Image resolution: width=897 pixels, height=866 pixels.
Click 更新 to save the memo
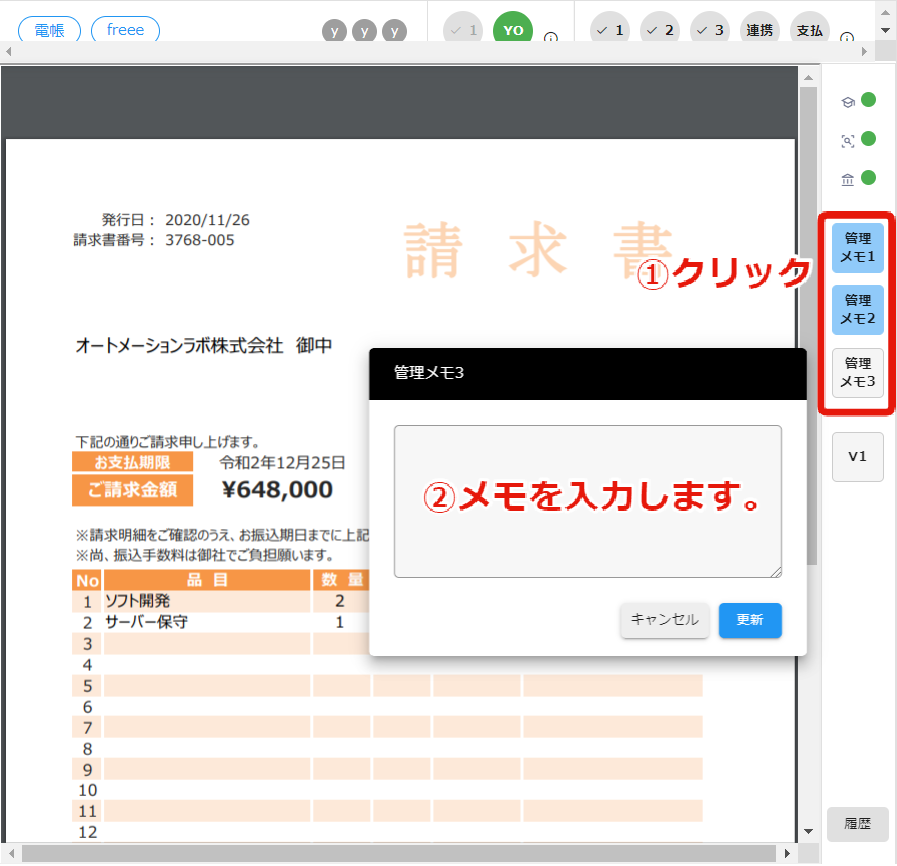(750, 620)
